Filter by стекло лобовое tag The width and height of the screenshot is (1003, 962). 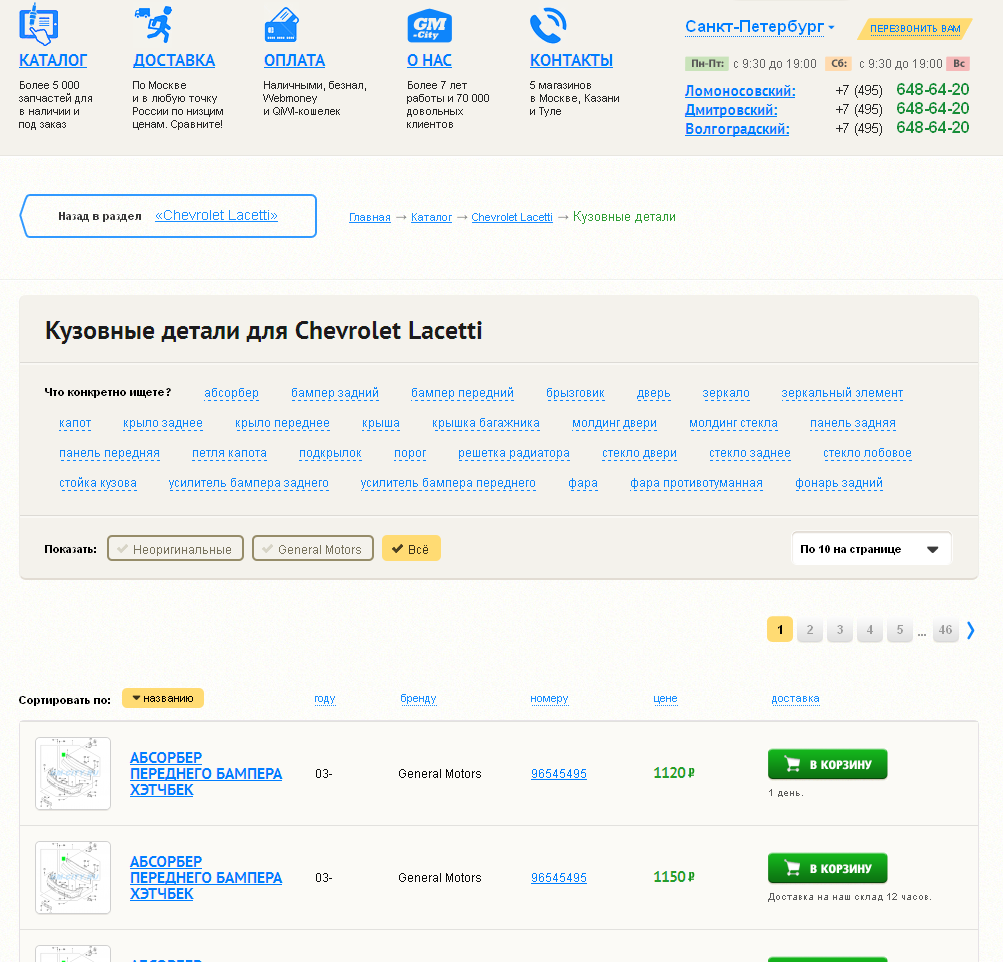coord(867,453)
